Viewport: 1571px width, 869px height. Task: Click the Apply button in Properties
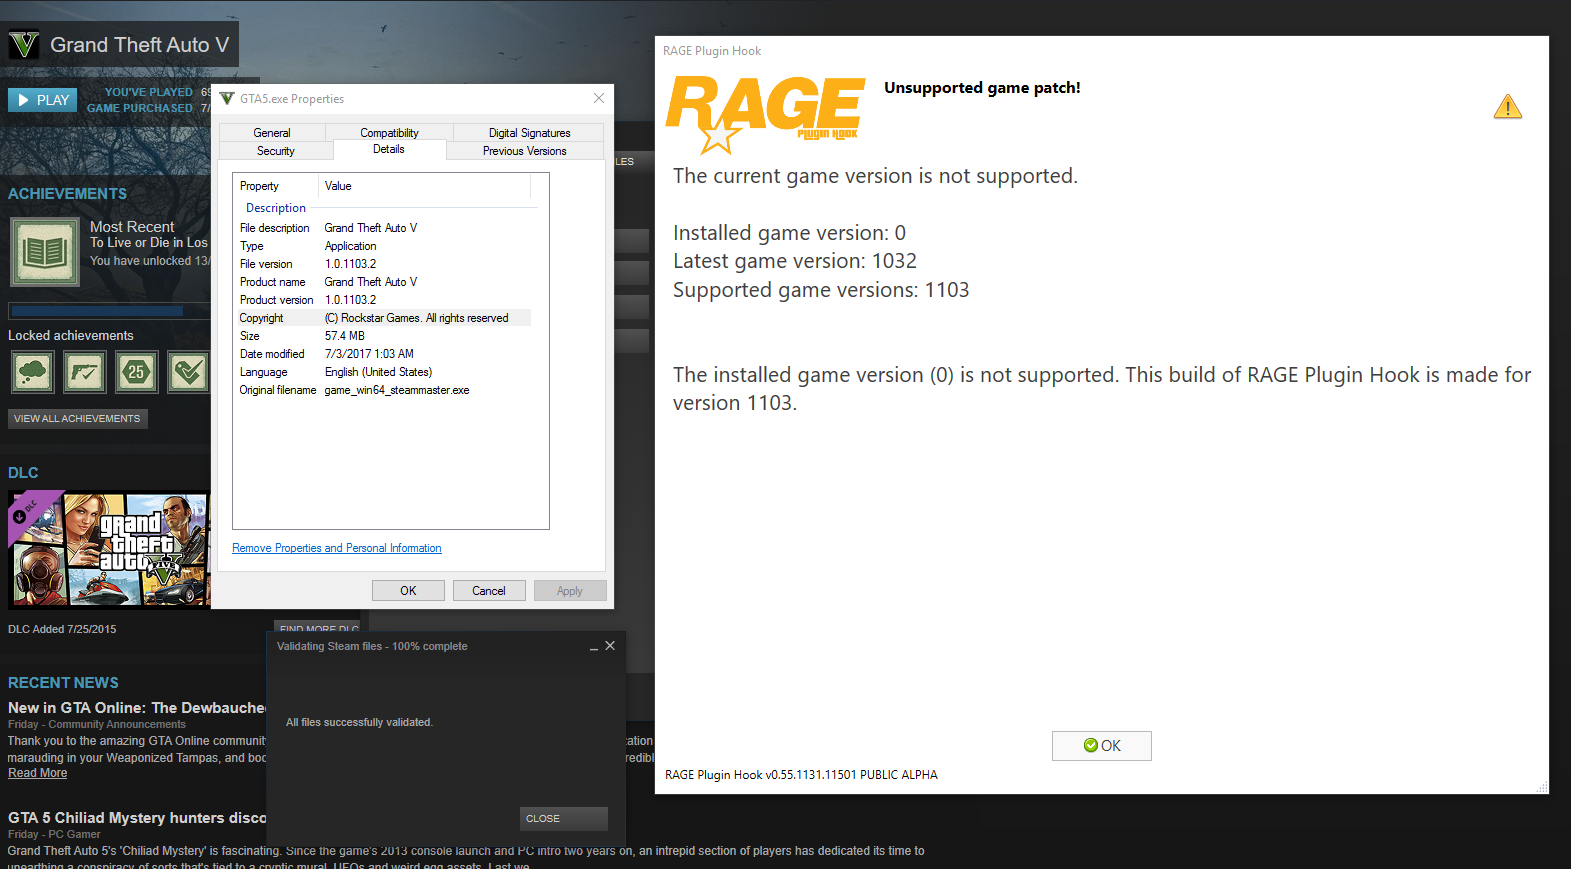(570, 591)
